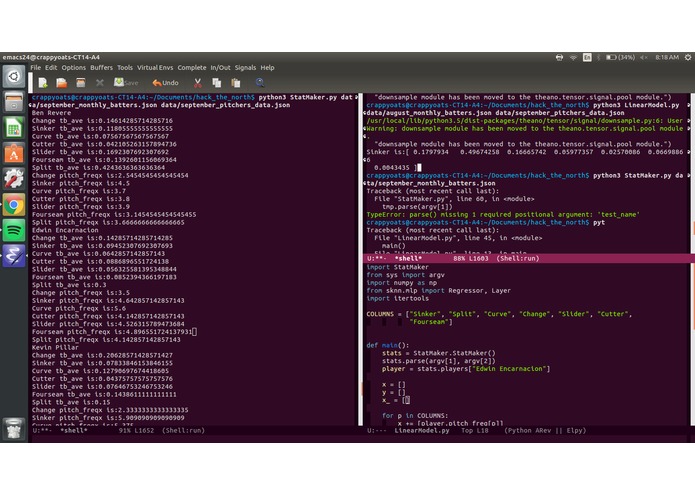
Task: Click (Shell:run) in the bottom-left mode line
Action: click(x=183, y=430)
